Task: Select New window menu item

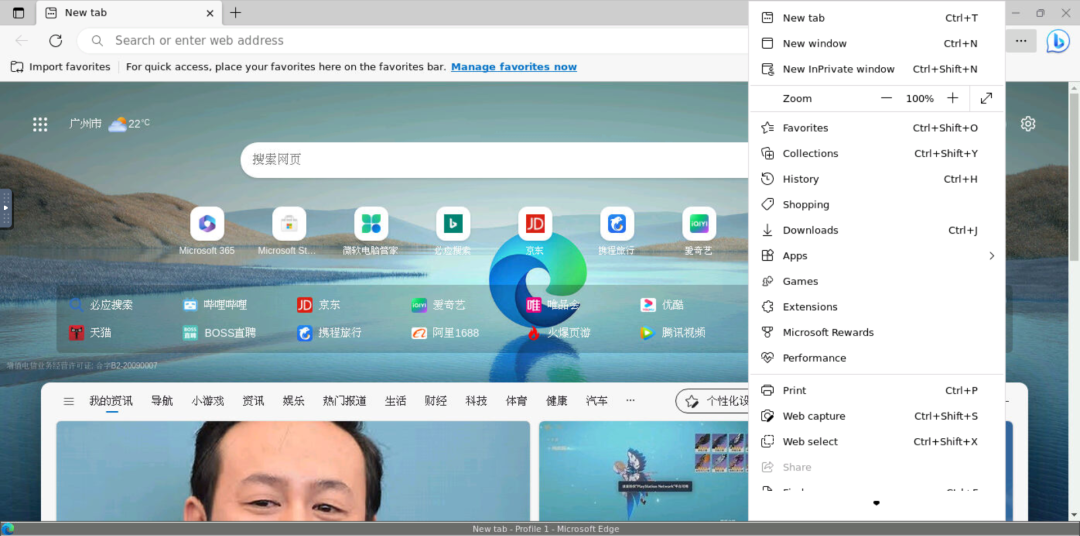Action: coord(876,43)
